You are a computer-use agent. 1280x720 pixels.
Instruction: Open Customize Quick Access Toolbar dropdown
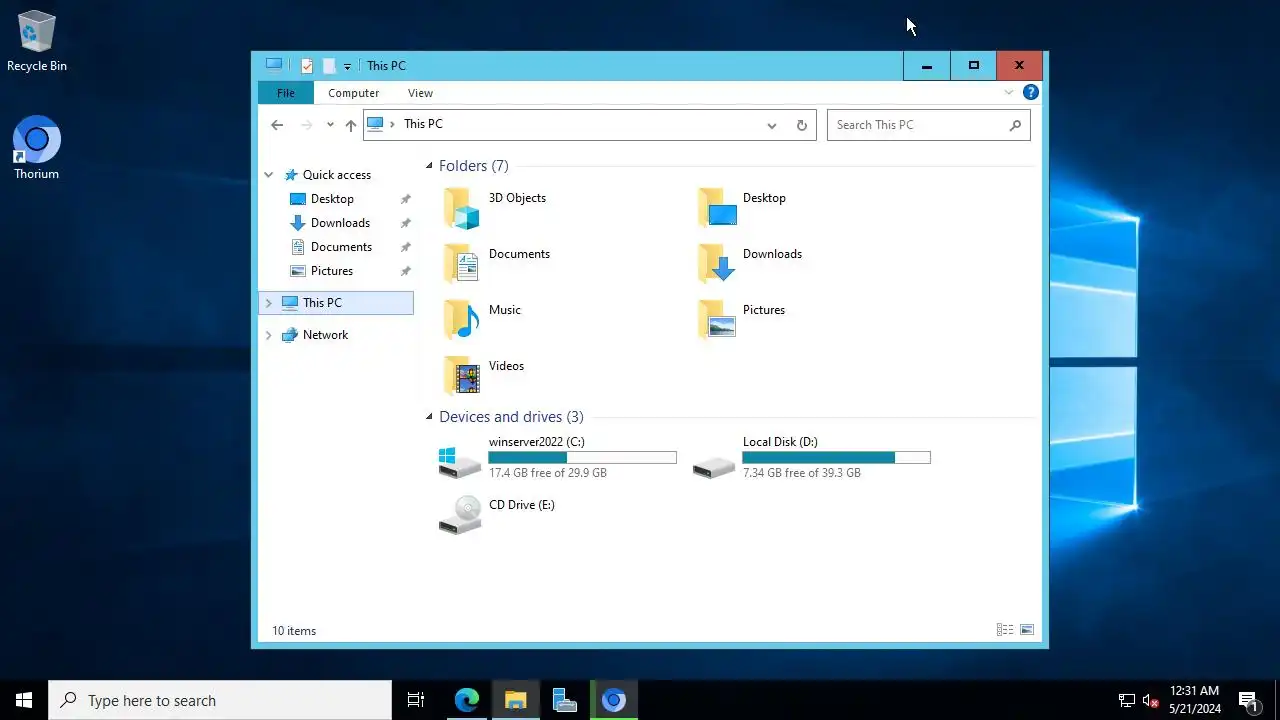[347, 66]
